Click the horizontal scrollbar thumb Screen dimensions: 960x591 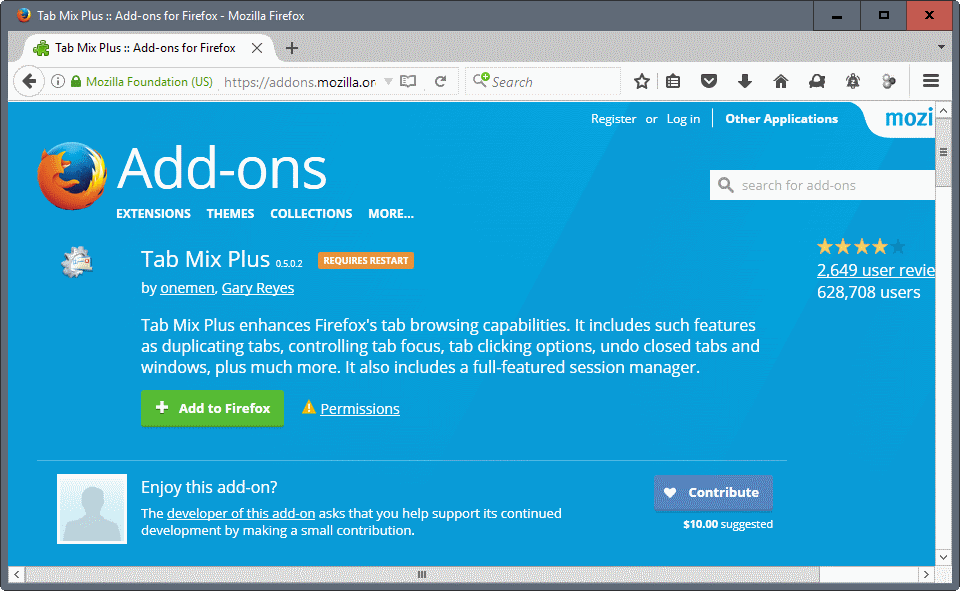pyautogui.click(x=422, y=574)
